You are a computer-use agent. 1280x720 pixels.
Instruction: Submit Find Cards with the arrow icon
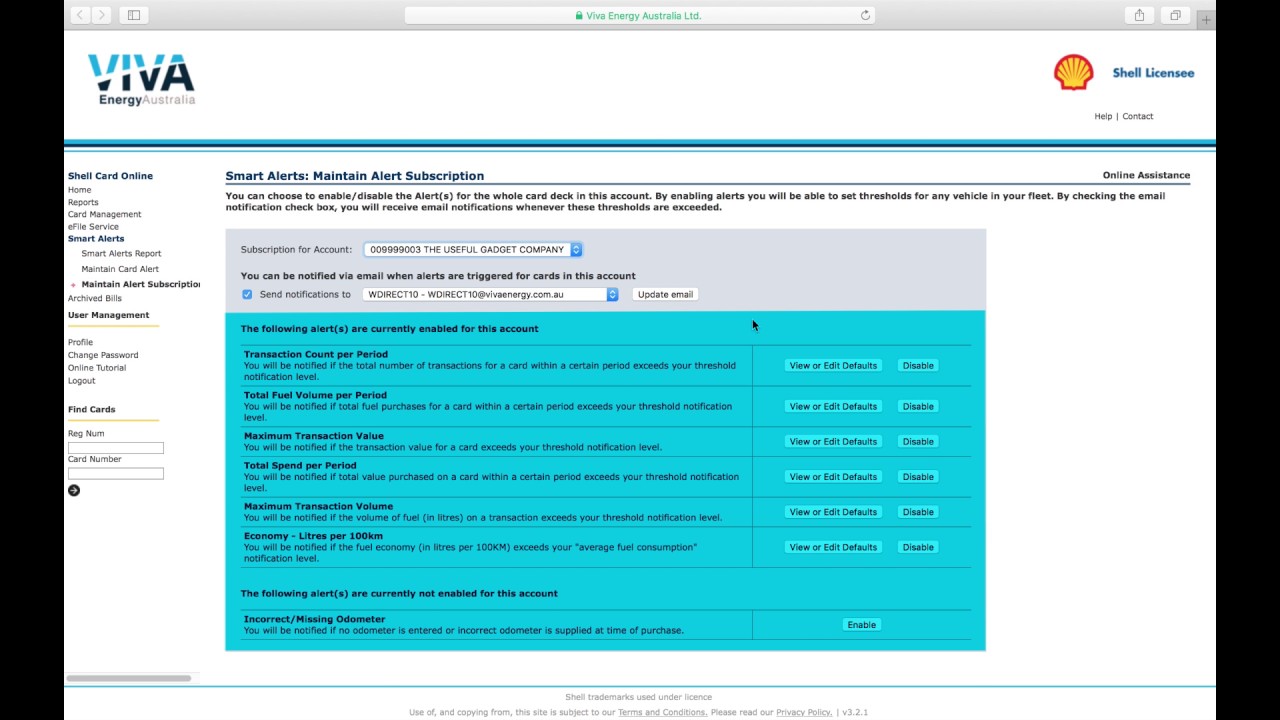74,490
